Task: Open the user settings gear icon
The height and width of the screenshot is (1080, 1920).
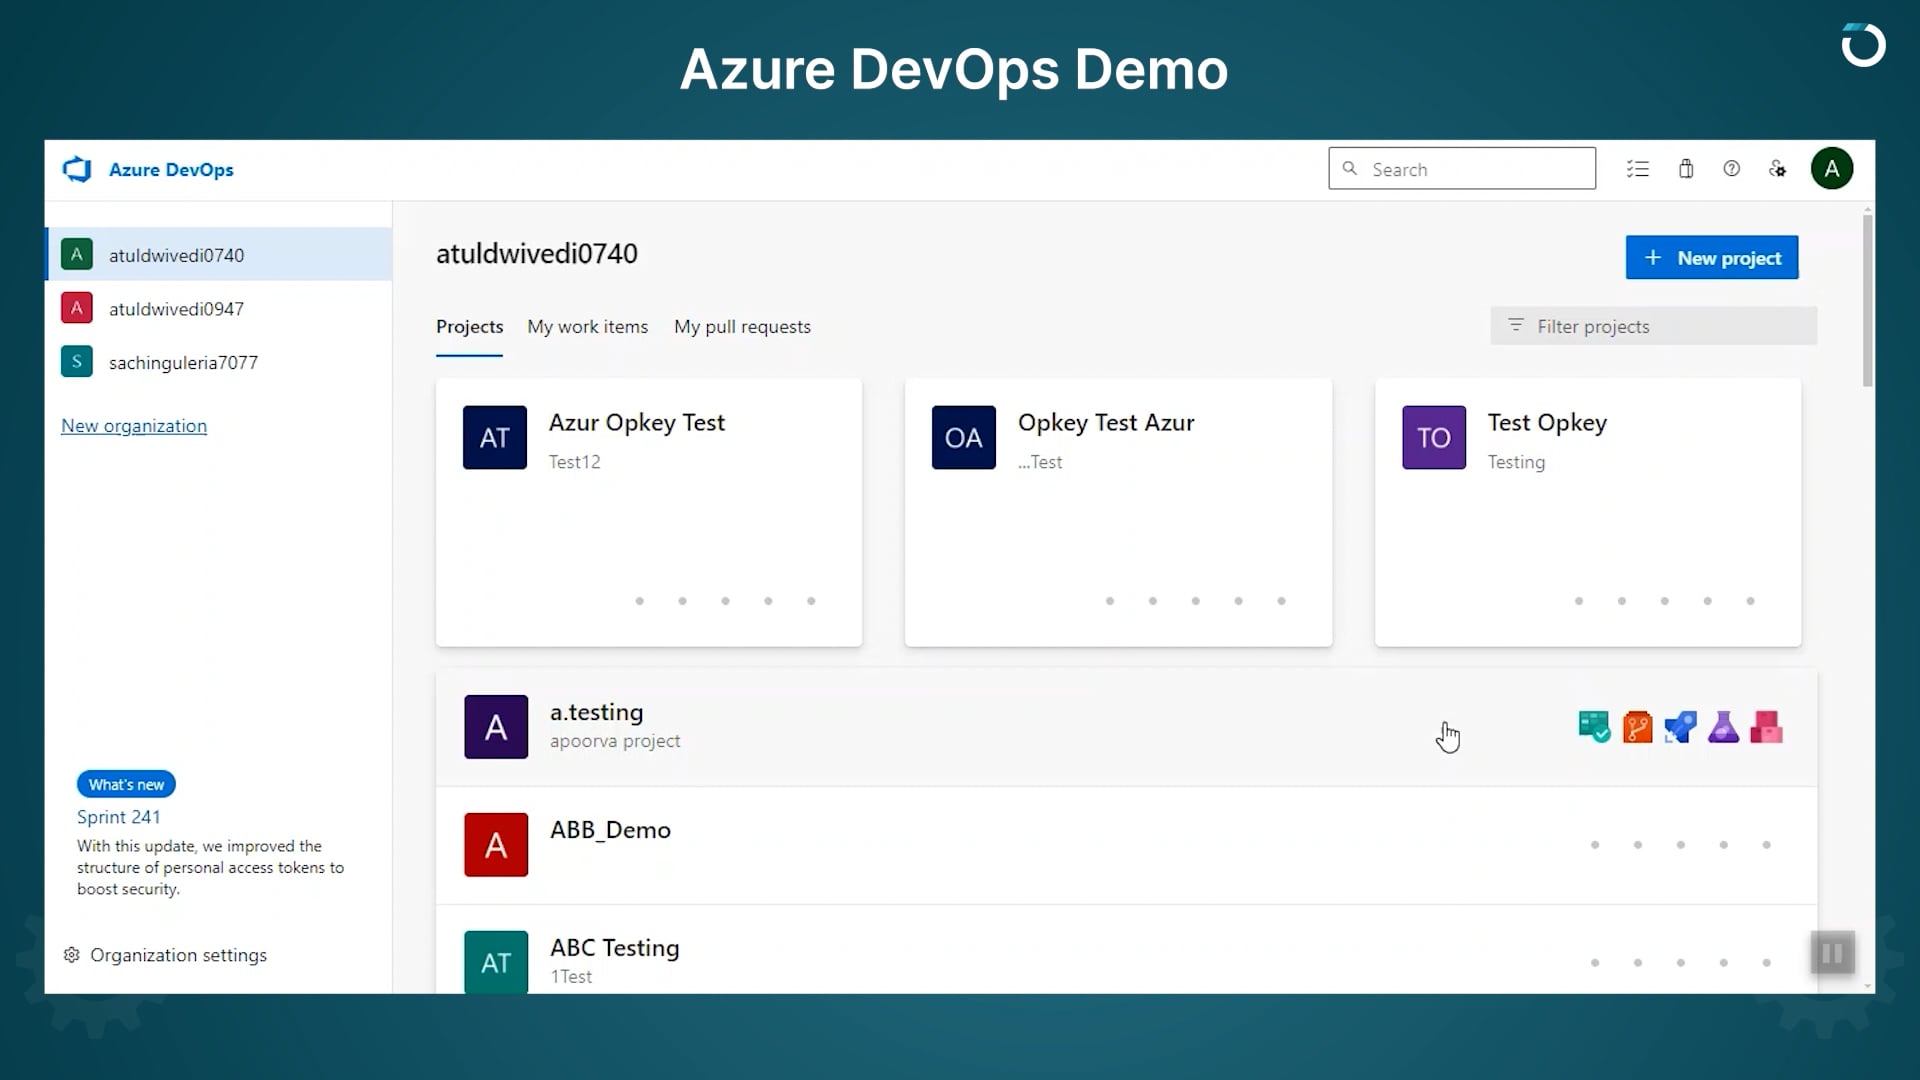Action: click(1777, 168)
